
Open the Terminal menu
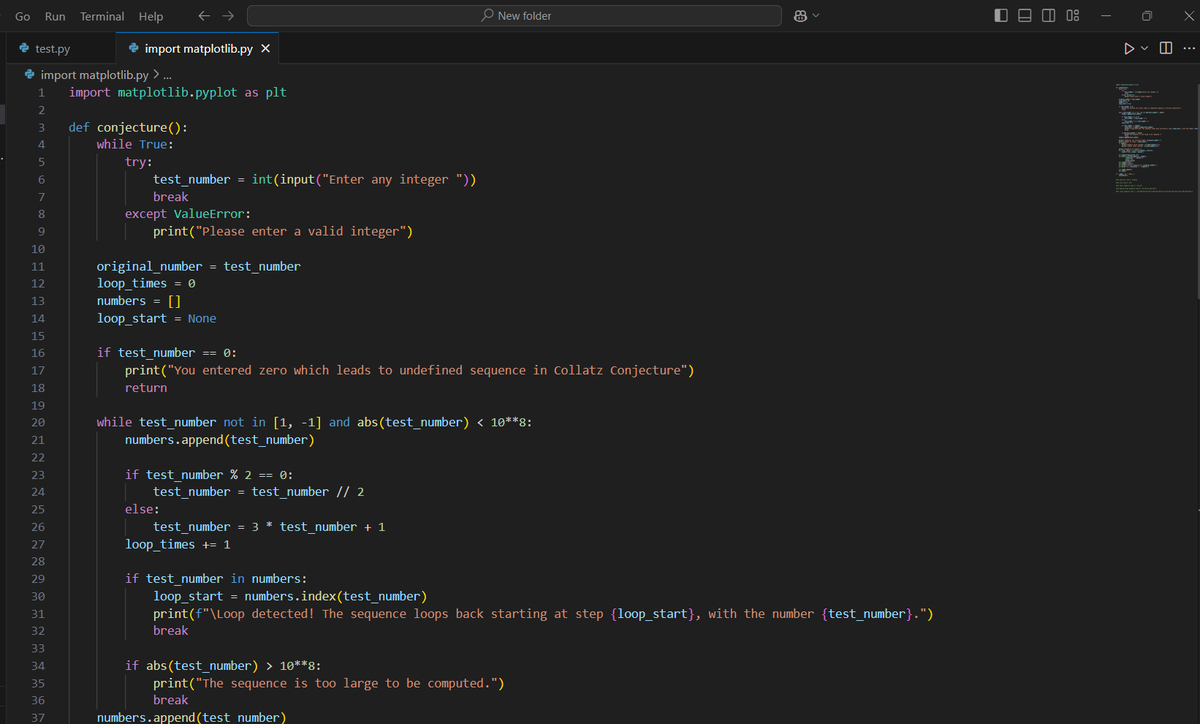(x=102, y=16)
